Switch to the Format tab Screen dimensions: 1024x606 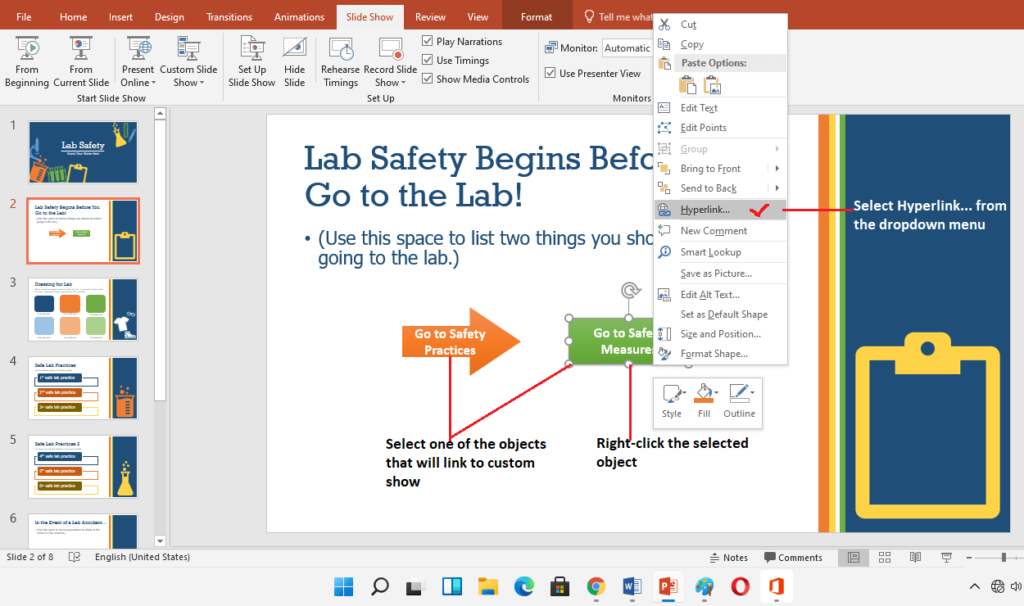click(x=536, y=17)
